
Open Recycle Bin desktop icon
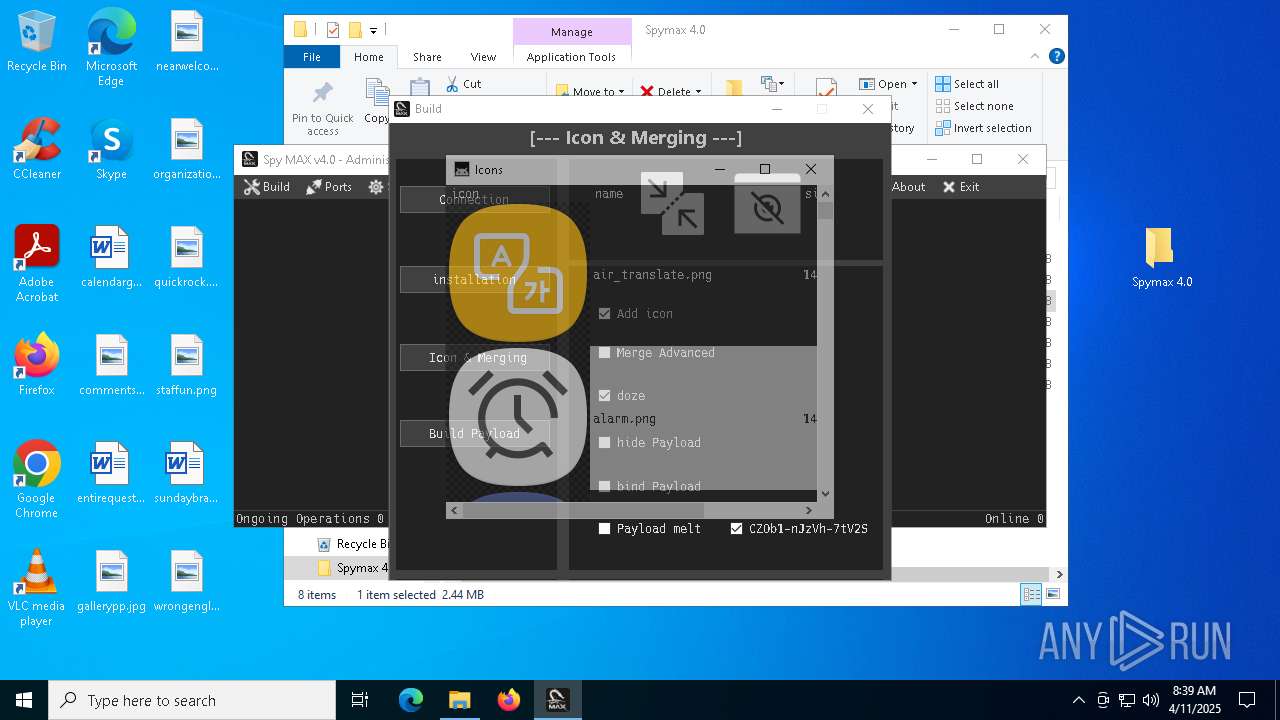[x=37, y=42]
